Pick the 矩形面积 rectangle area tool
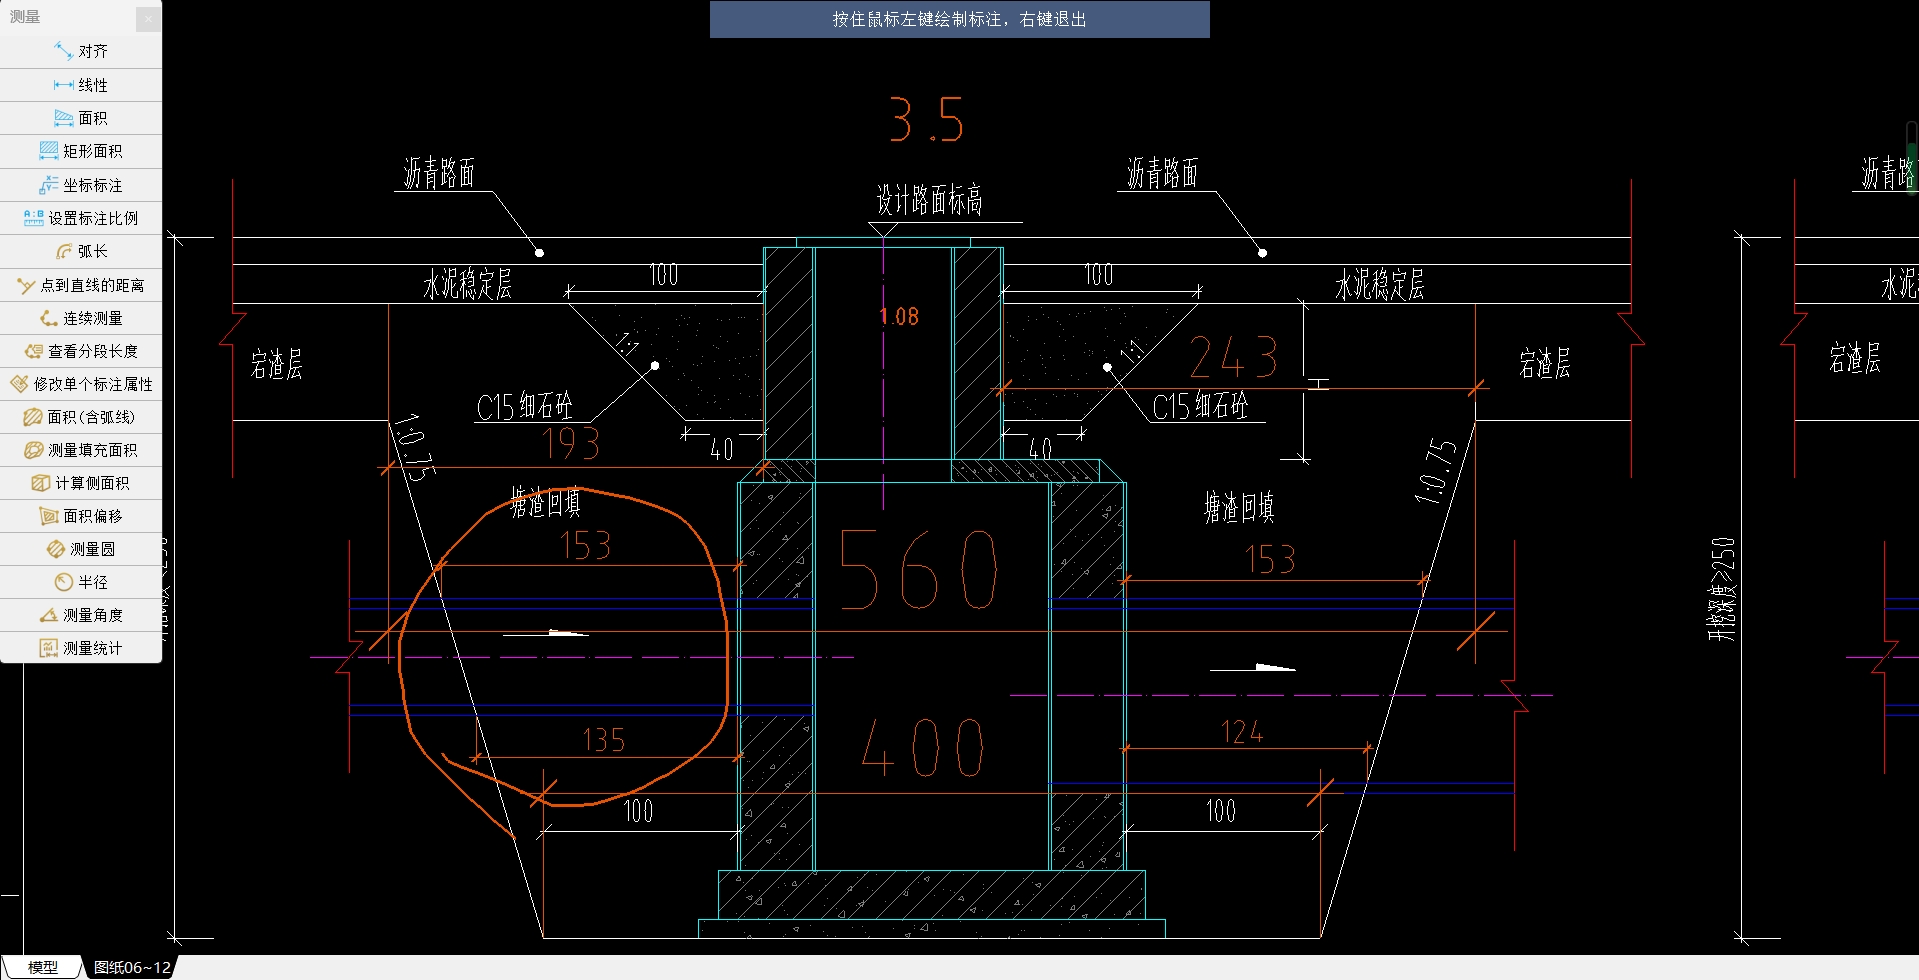Image resolution: width=1919 pixels, height=980 pixels. pos(81,151)
